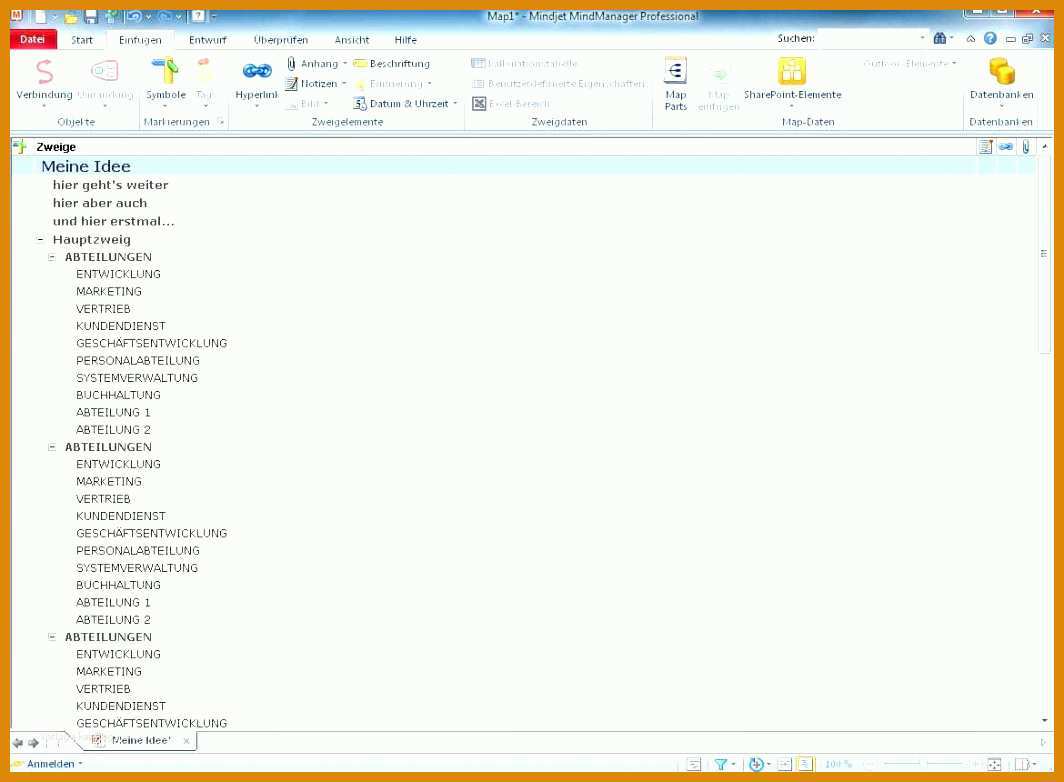
Task: Select the topic hier geht's weiter
Action: pyautogui.click(x=111, y=185)
